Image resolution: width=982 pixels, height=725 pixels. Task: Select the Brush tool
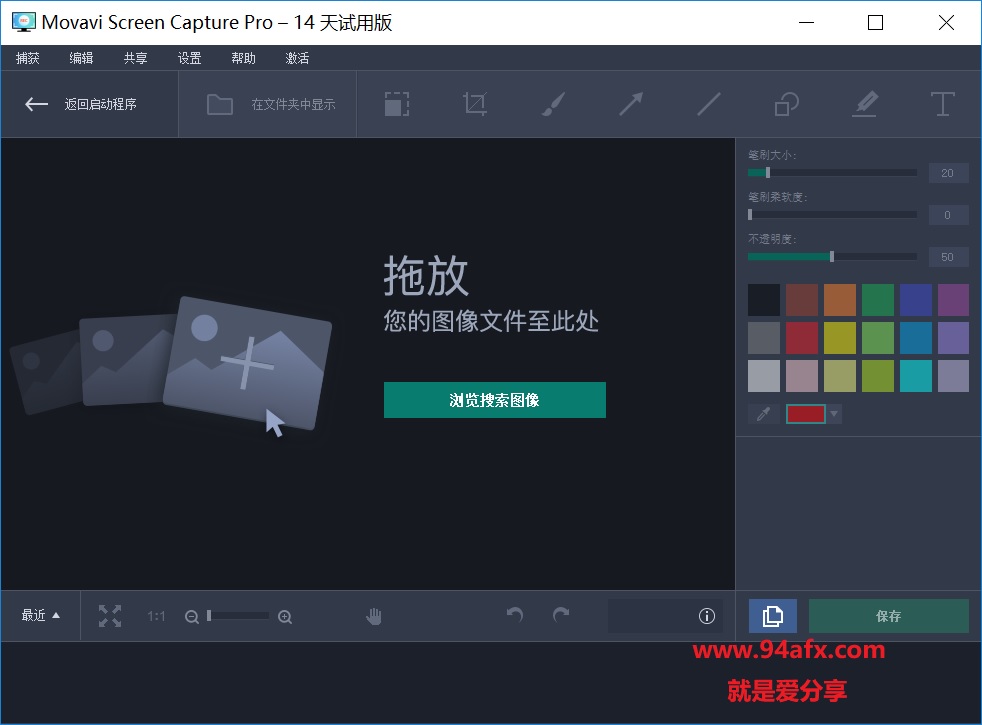tap(553, 104)
